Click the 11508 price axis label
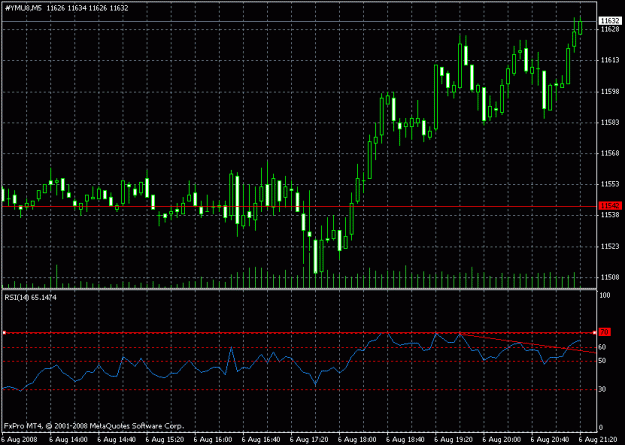Viewport: 625px width, 445px height. (609, 277)
